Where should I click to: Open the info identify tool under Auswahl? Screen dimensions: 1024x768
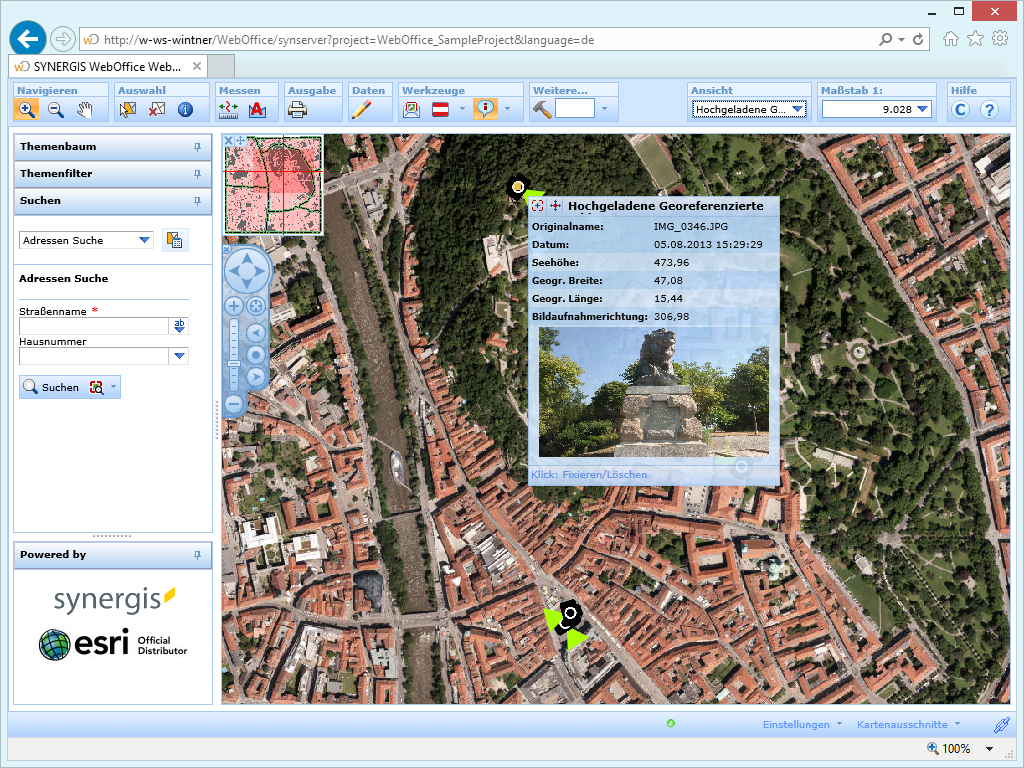tap(185, 109)
